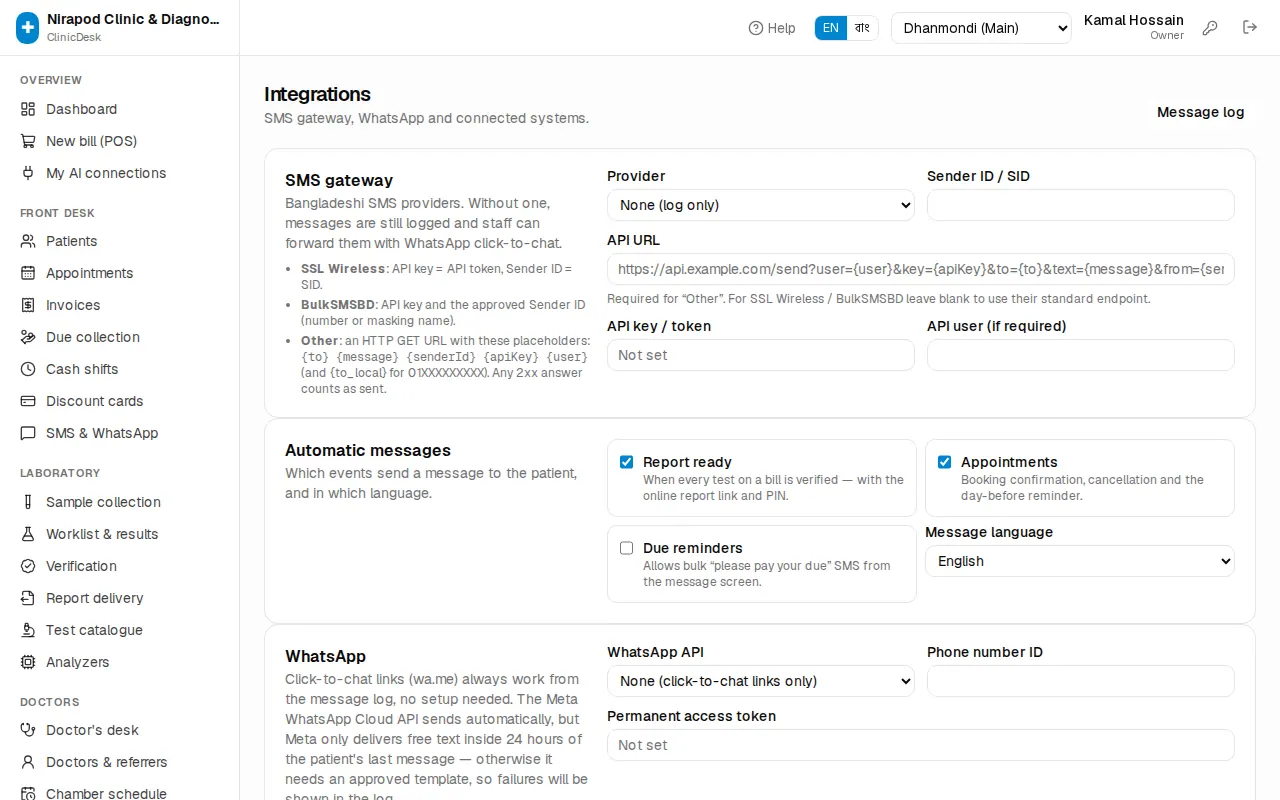Go to Test catalogue page
The height and width of the screenshot is (800, 1280).
[x=120, y=630]
